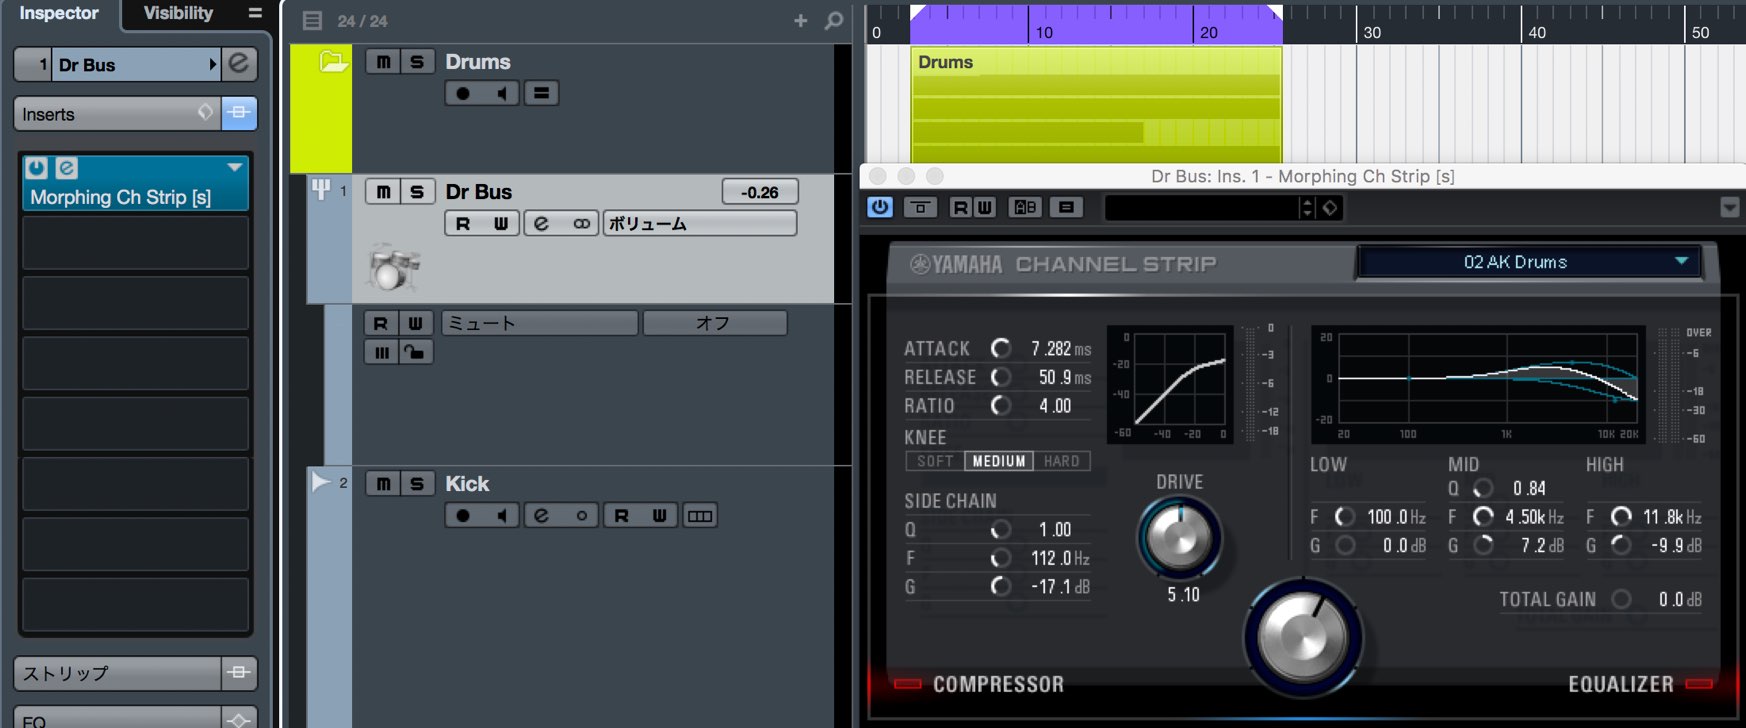Toggle Read automation on Dr Bus track
This screenshot has height=728, width=1746.
click(462, 223)
